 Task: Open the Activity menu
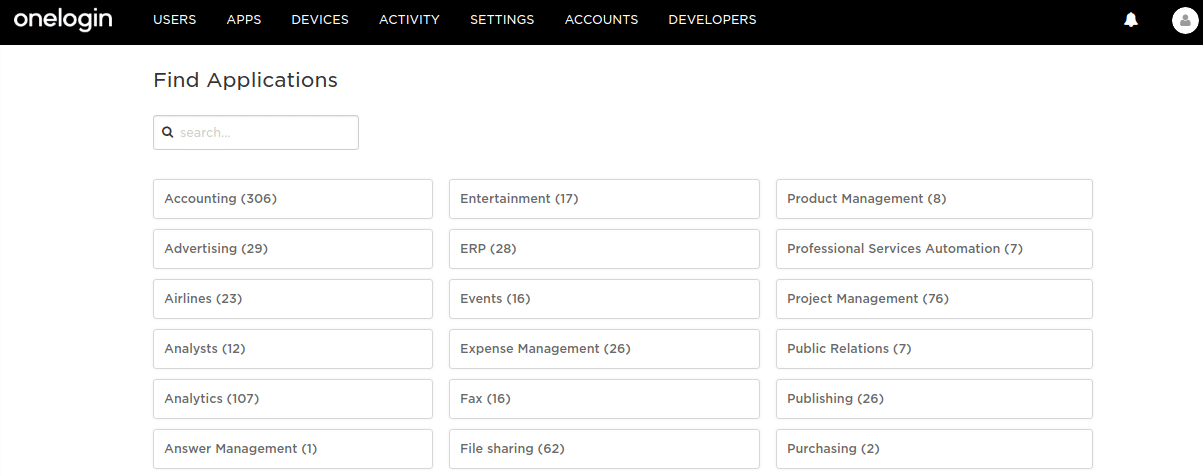[x=409, y=20]
